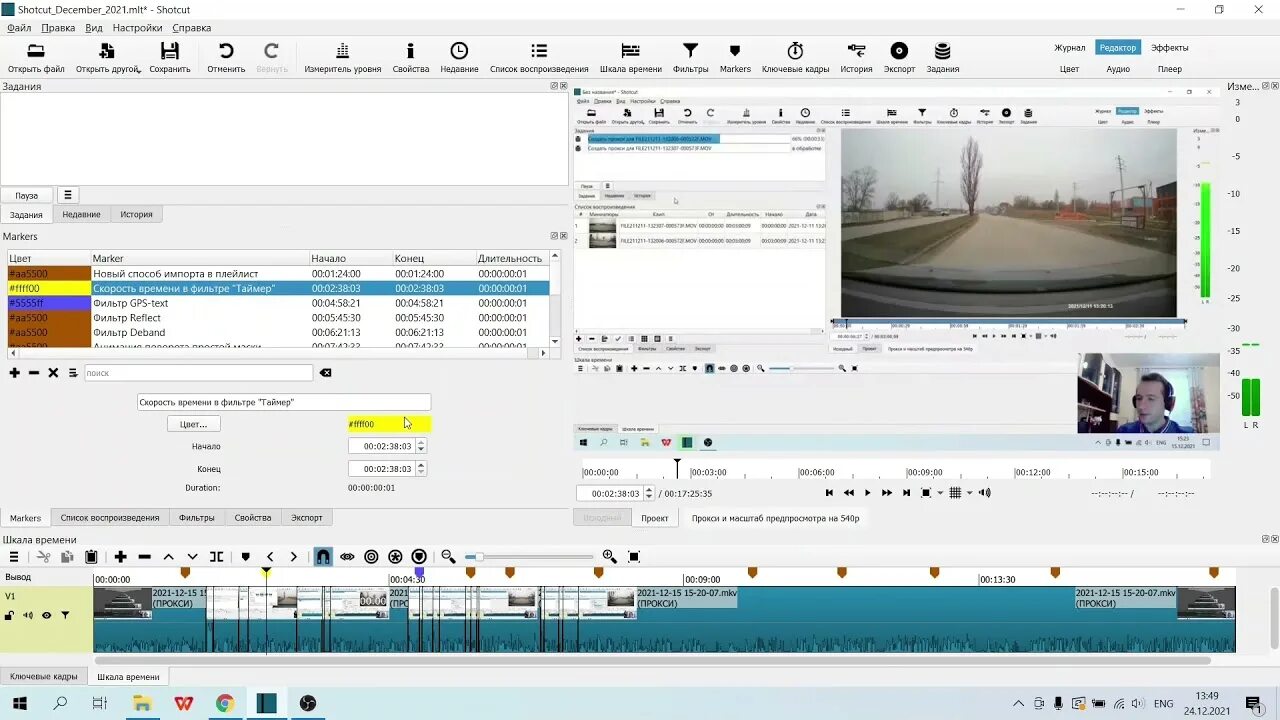Append clip with the plus icon in timeline toolbar
The image size is (1280, 720).
click(120, 557)
